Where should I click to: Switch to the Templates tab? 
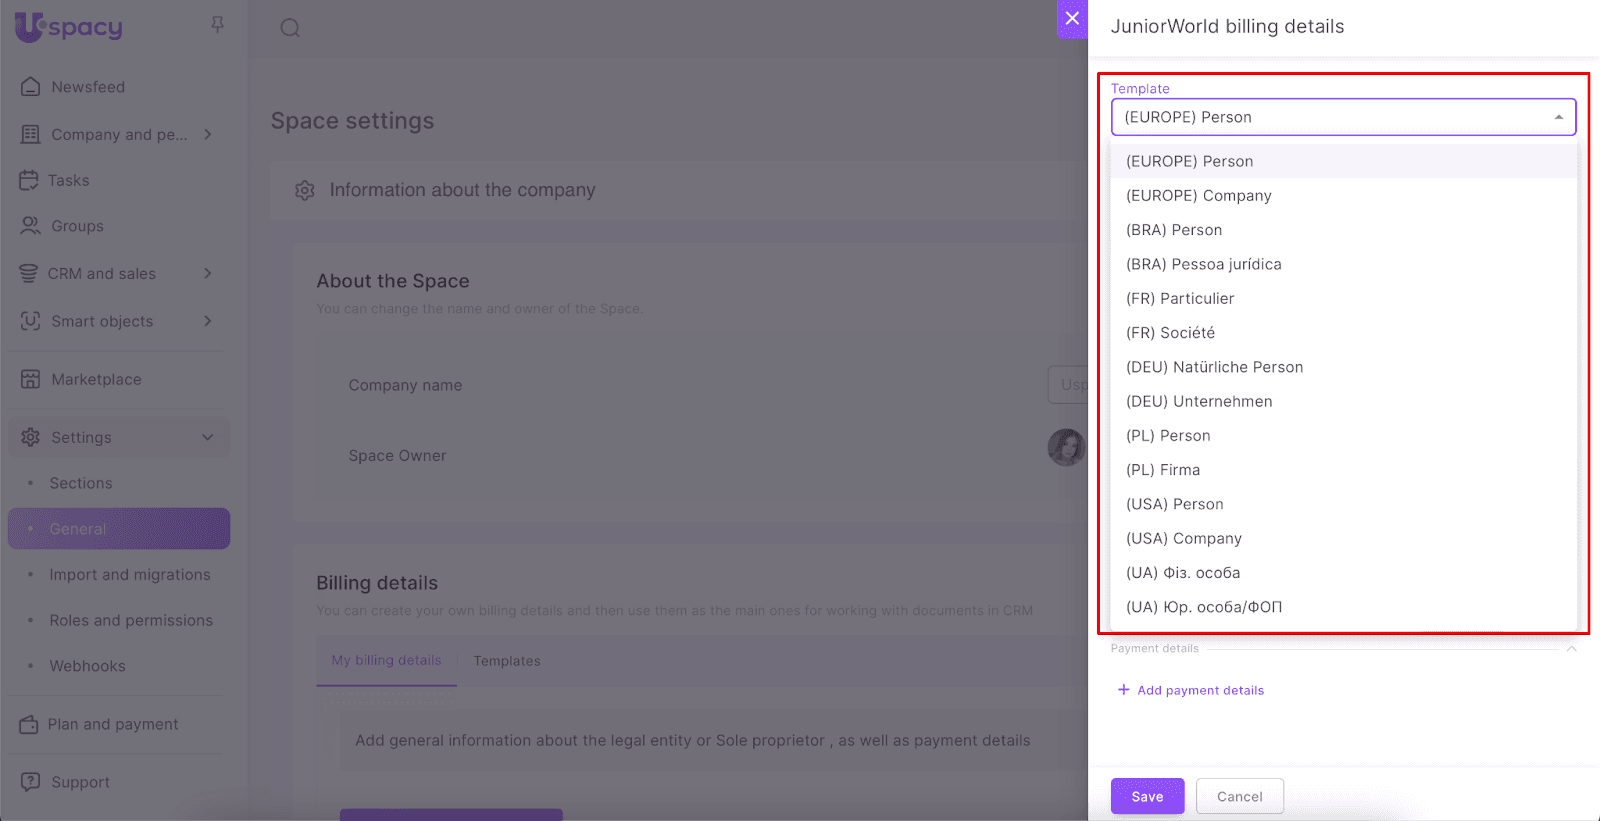coord(507,661)
